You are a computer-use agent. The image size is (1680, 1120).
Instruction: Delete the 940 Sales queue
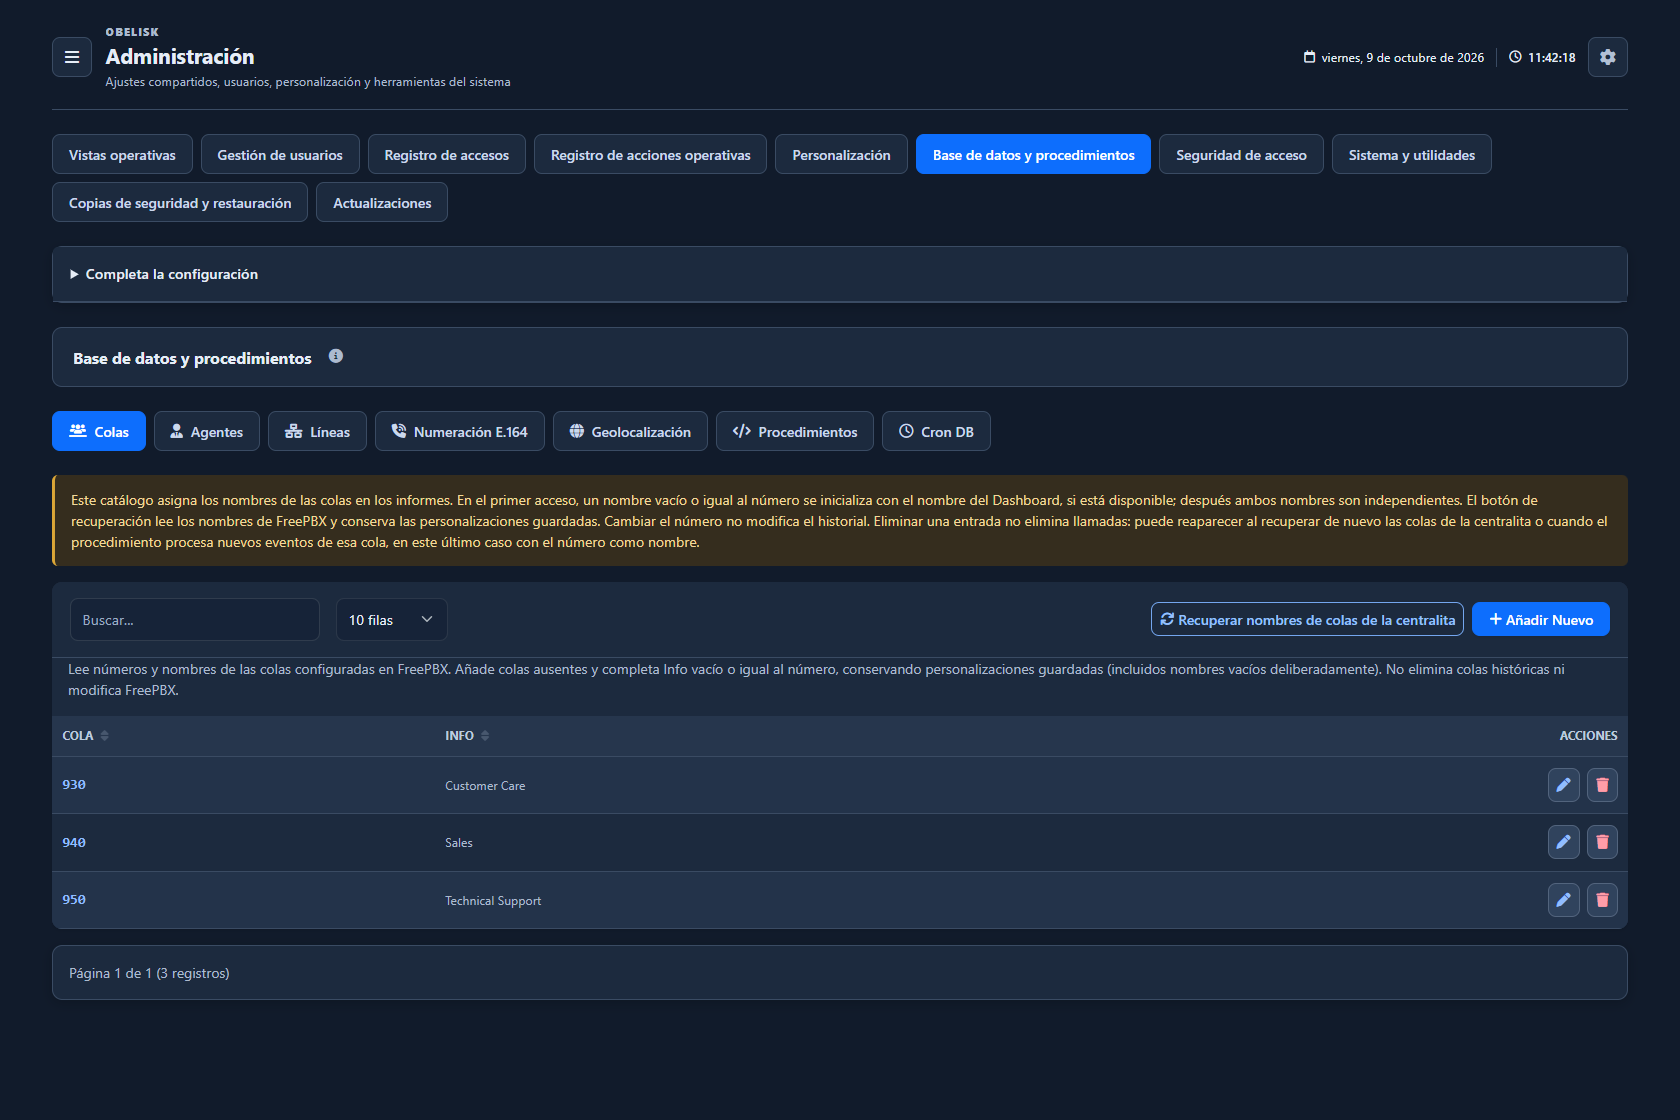click(x=1602, y=842)
